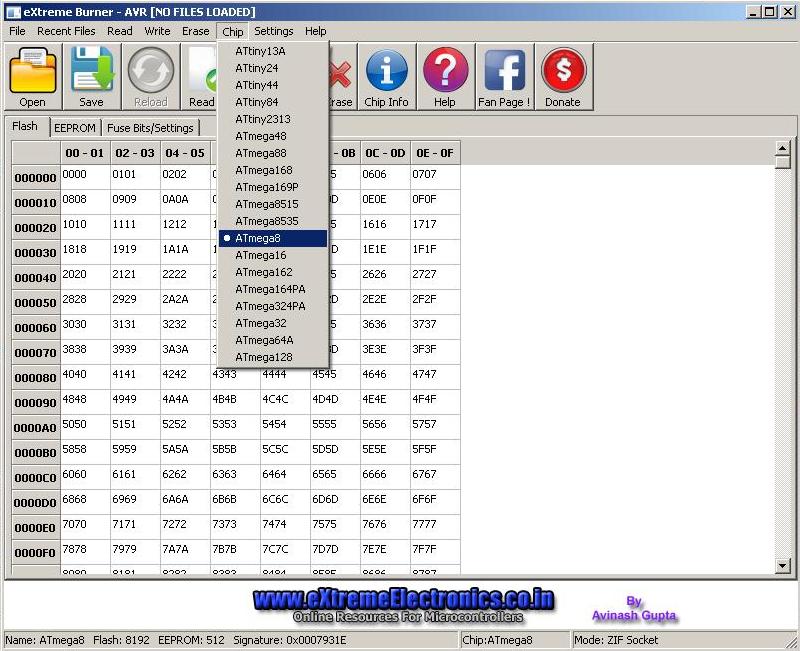Screen dimensions: 800x651
Task: Click the hex cell containing 0101
Action: [x=135, y=178]
